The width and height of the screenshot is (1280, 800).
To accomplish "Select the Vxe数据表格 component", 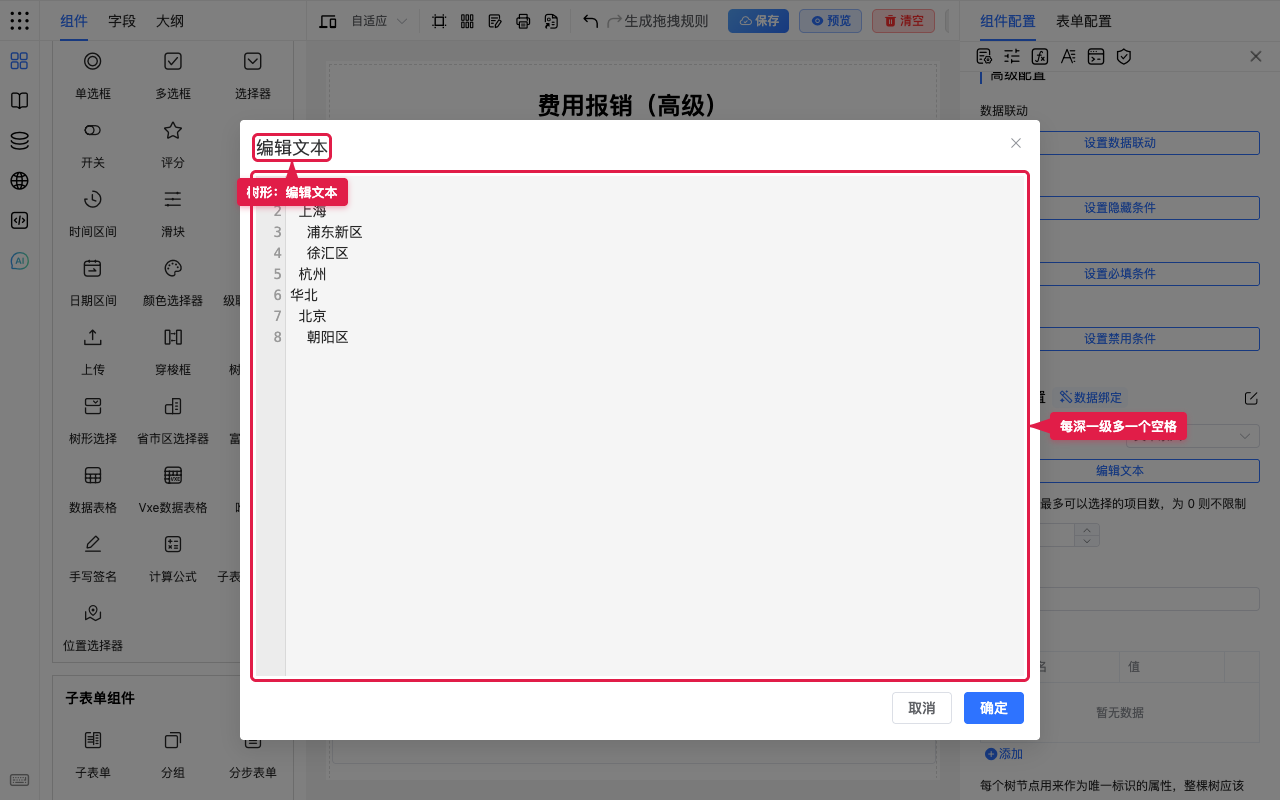I will point(173,489).
